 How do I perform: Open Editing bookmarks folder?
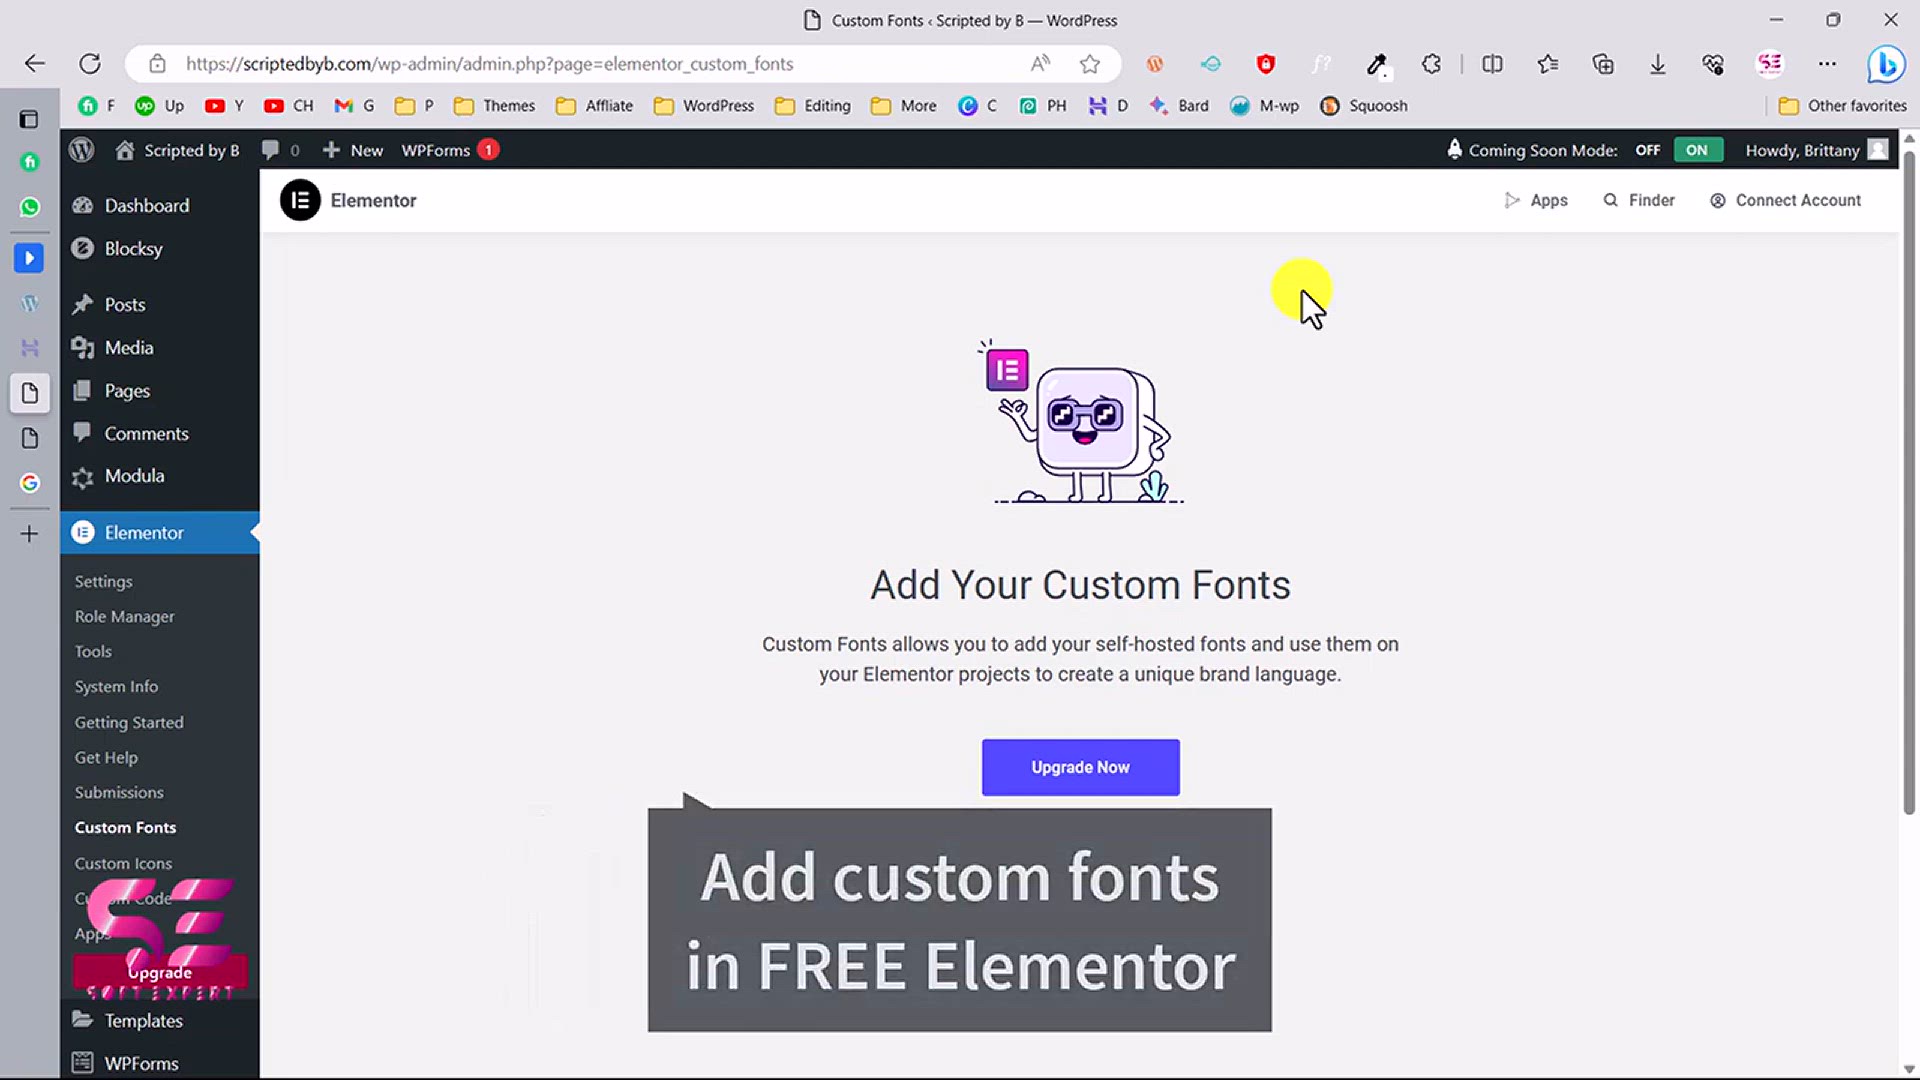pos(812,106)
